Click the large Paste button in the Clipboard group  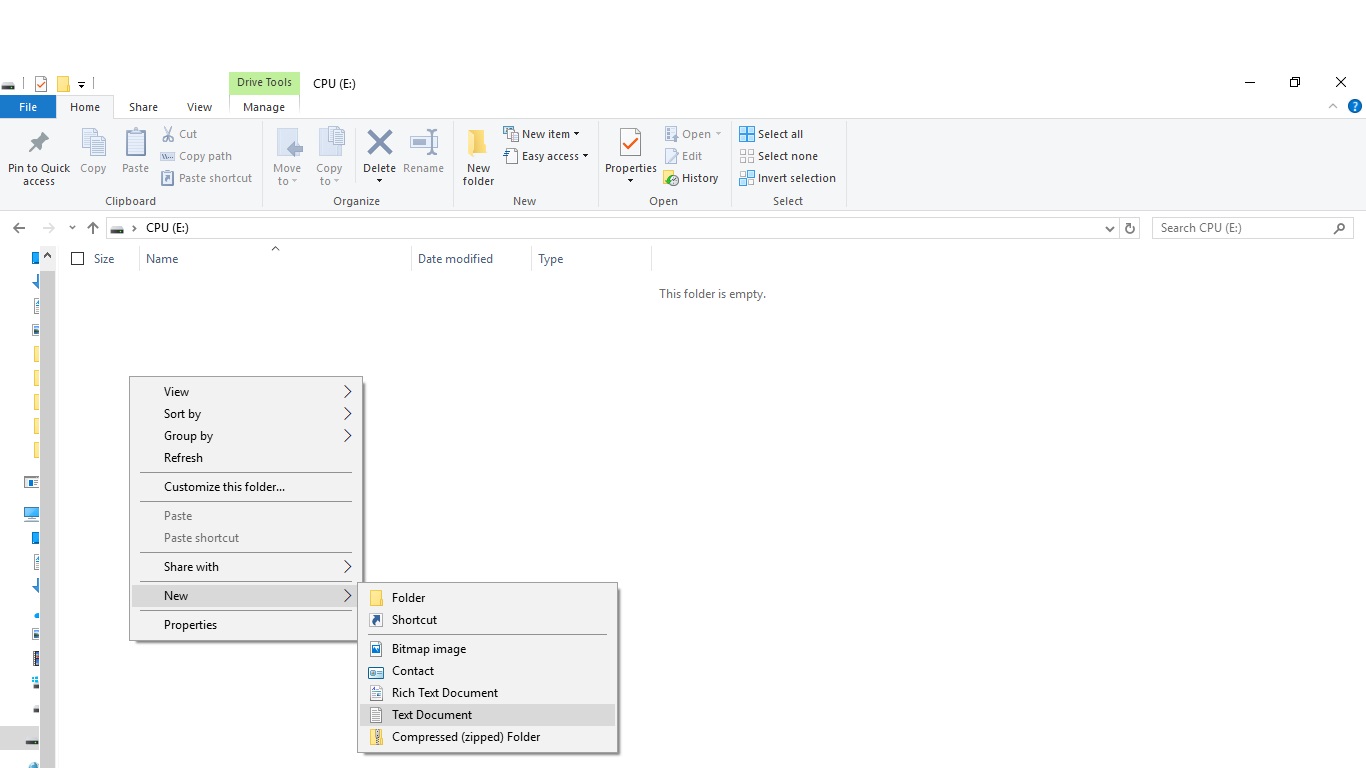point(135,152)
